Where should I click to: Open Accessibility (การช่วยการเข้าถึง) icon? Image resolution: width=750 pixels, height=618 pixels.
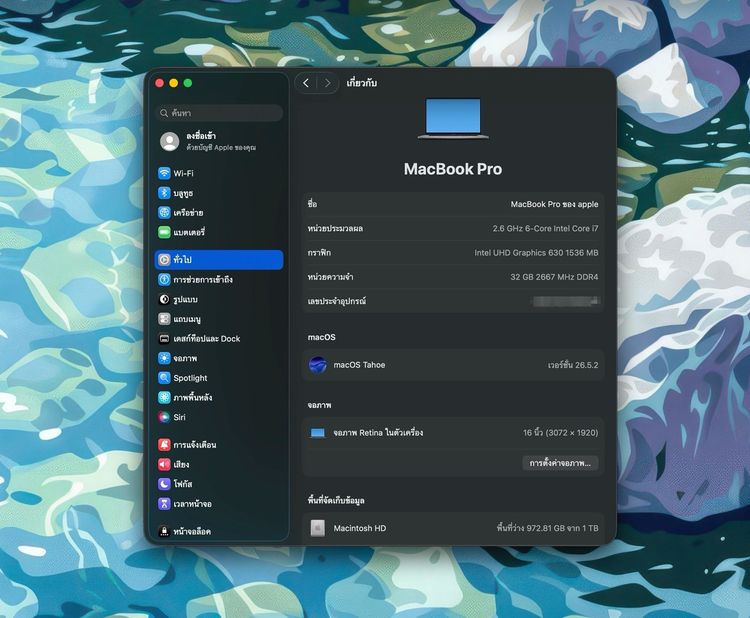[x=164, y=279]
